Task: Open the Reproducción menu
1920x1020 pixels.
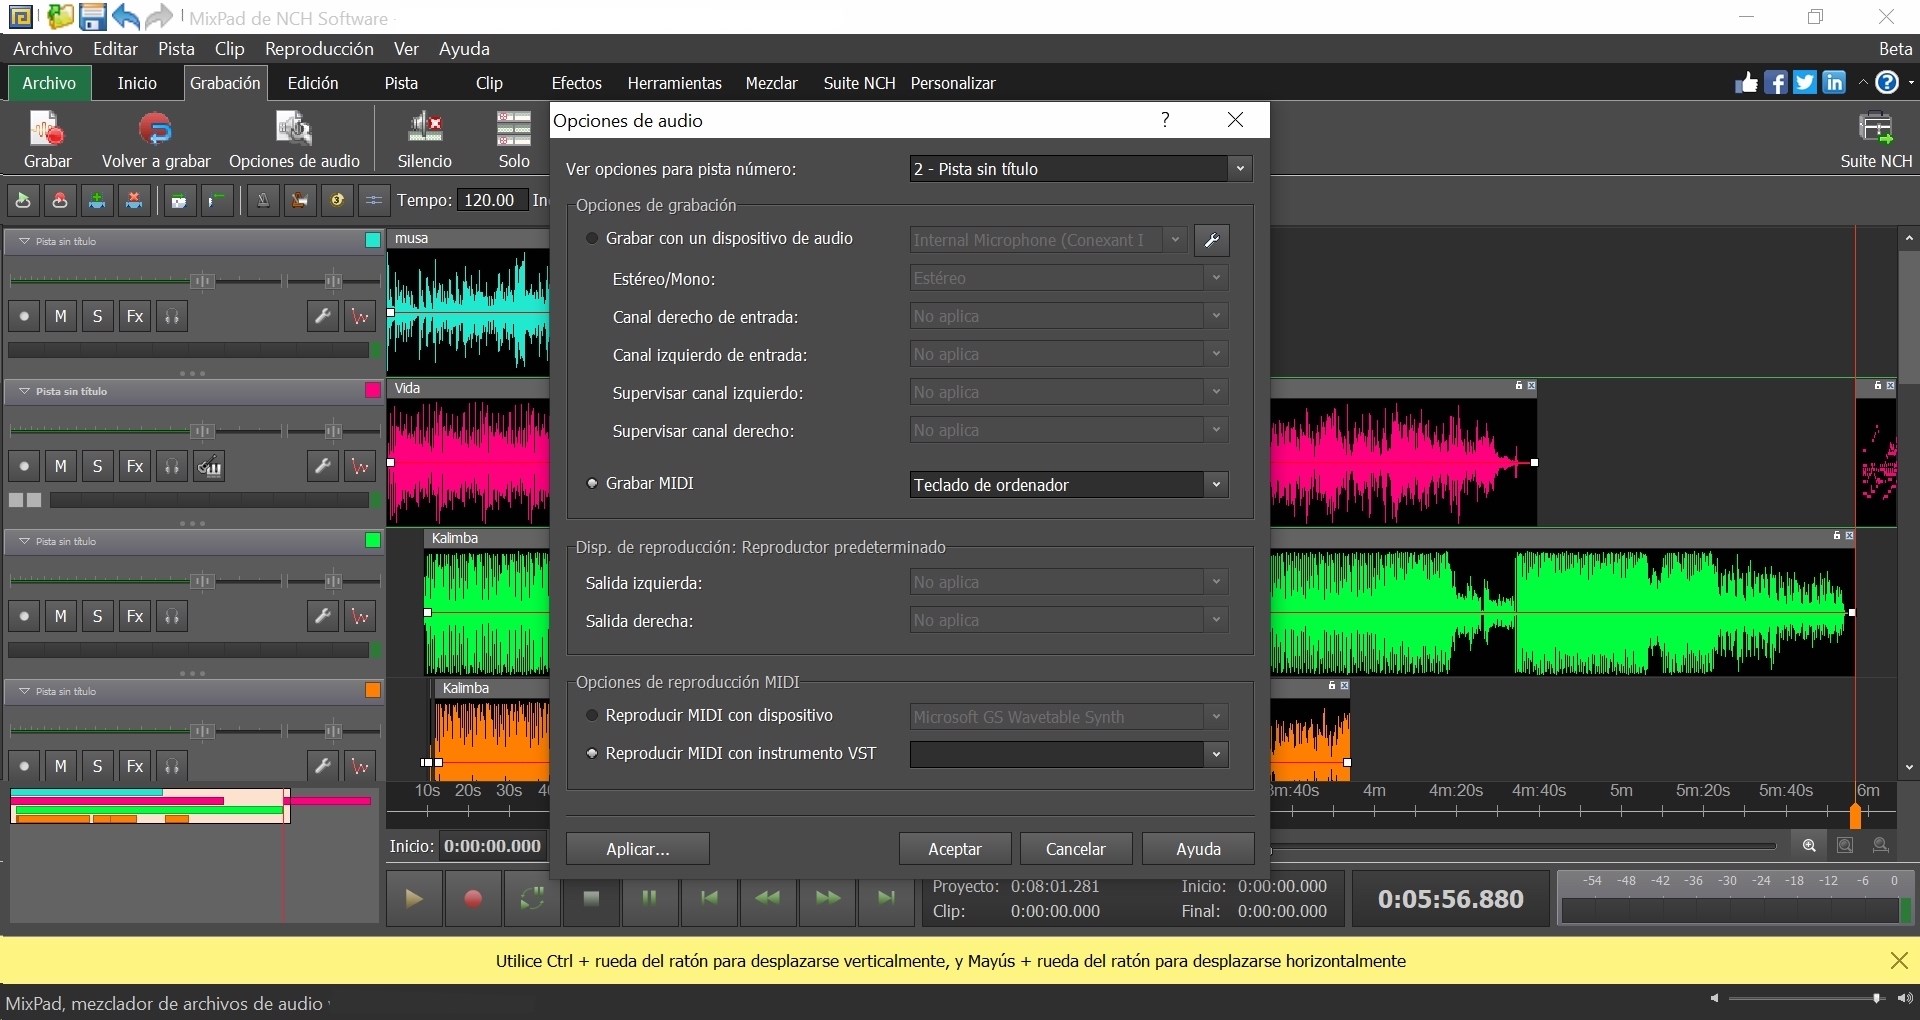Action: (319, 49)
